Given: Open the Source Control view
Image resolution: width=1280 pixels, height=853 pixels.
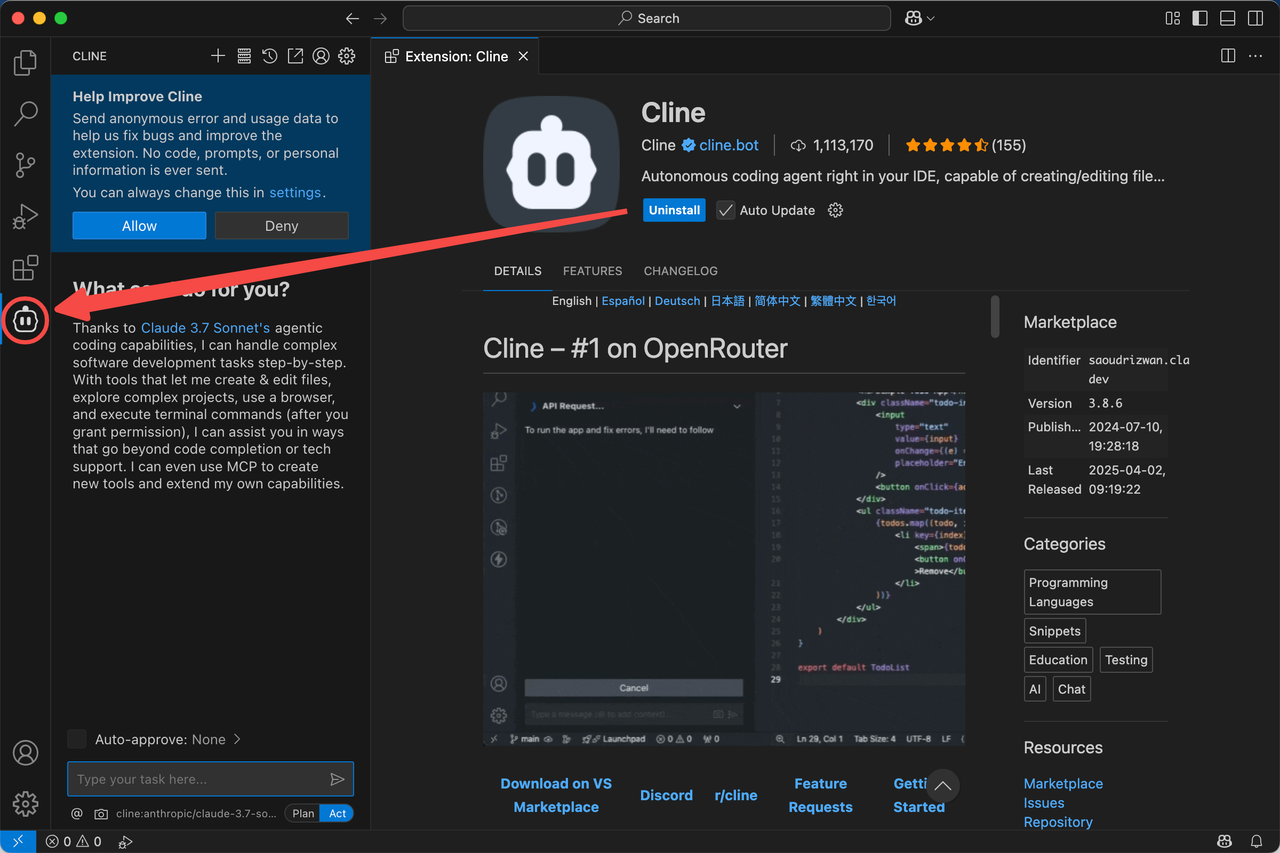Looking at the screenshot, I should [x=25, y=165].
